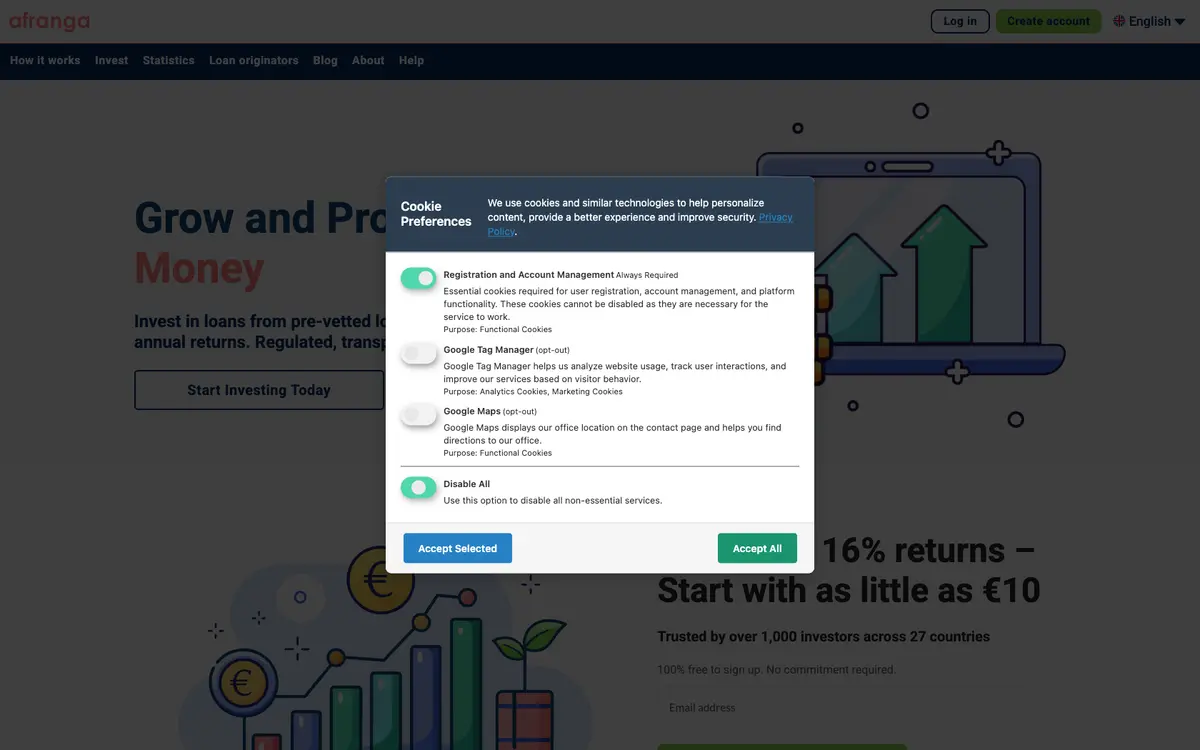Click 'Start with as little as €10' heading
Screen dimensions: 1200x750
click(849, 590)
